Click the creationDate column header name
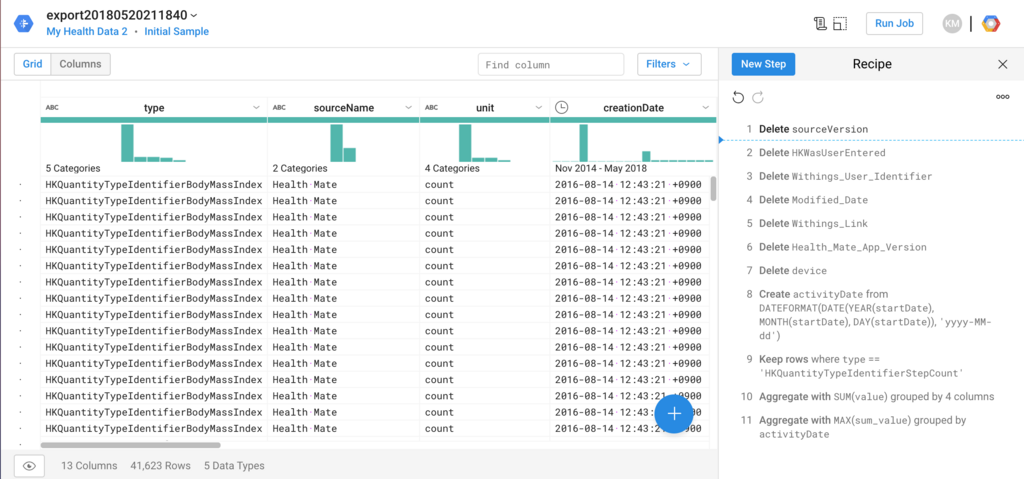Image resolution: width=1024 pixels, height=479 pixels. coord(633,108)
